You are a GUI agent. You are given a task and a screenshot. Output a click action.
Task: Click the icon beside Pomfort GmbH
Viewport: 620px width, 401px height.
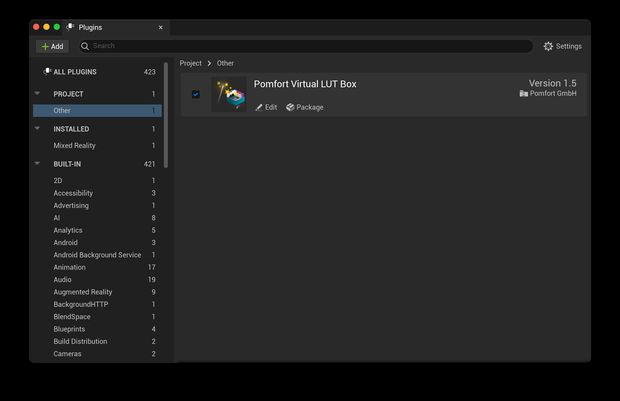pos(524,93)
